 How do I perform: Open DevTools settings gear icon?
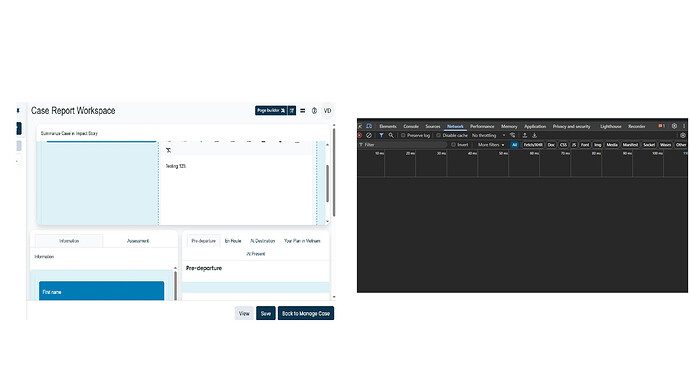(x=674, y=126)
